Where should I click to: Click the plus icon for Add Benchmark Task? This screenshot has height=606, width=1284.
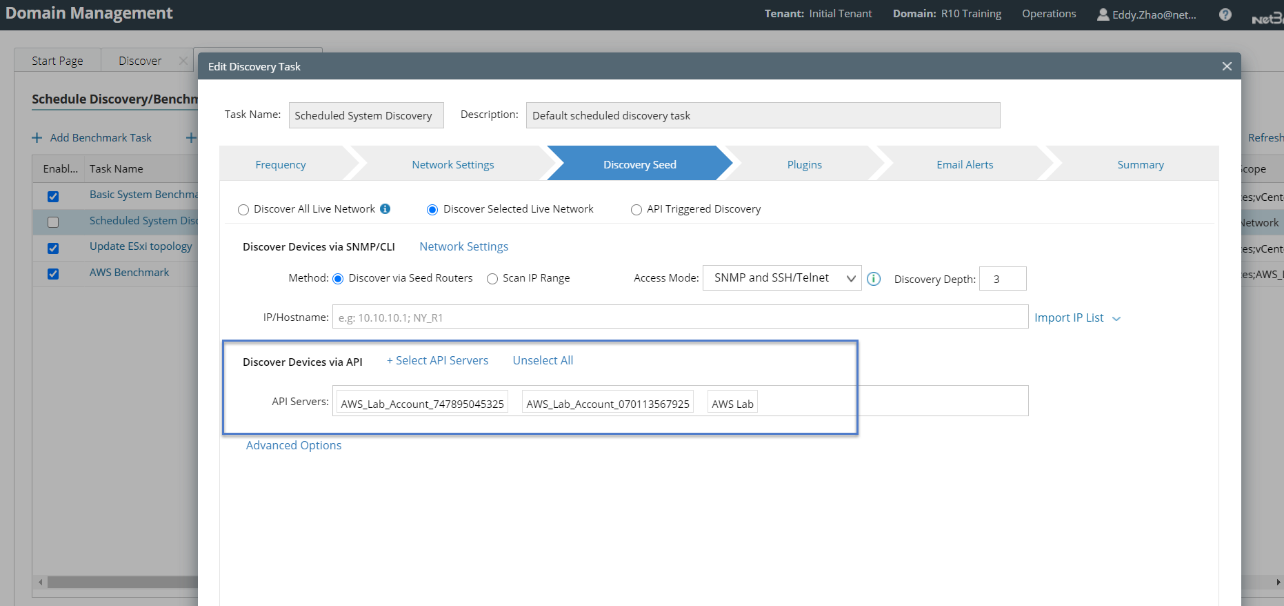click(37, 138)
